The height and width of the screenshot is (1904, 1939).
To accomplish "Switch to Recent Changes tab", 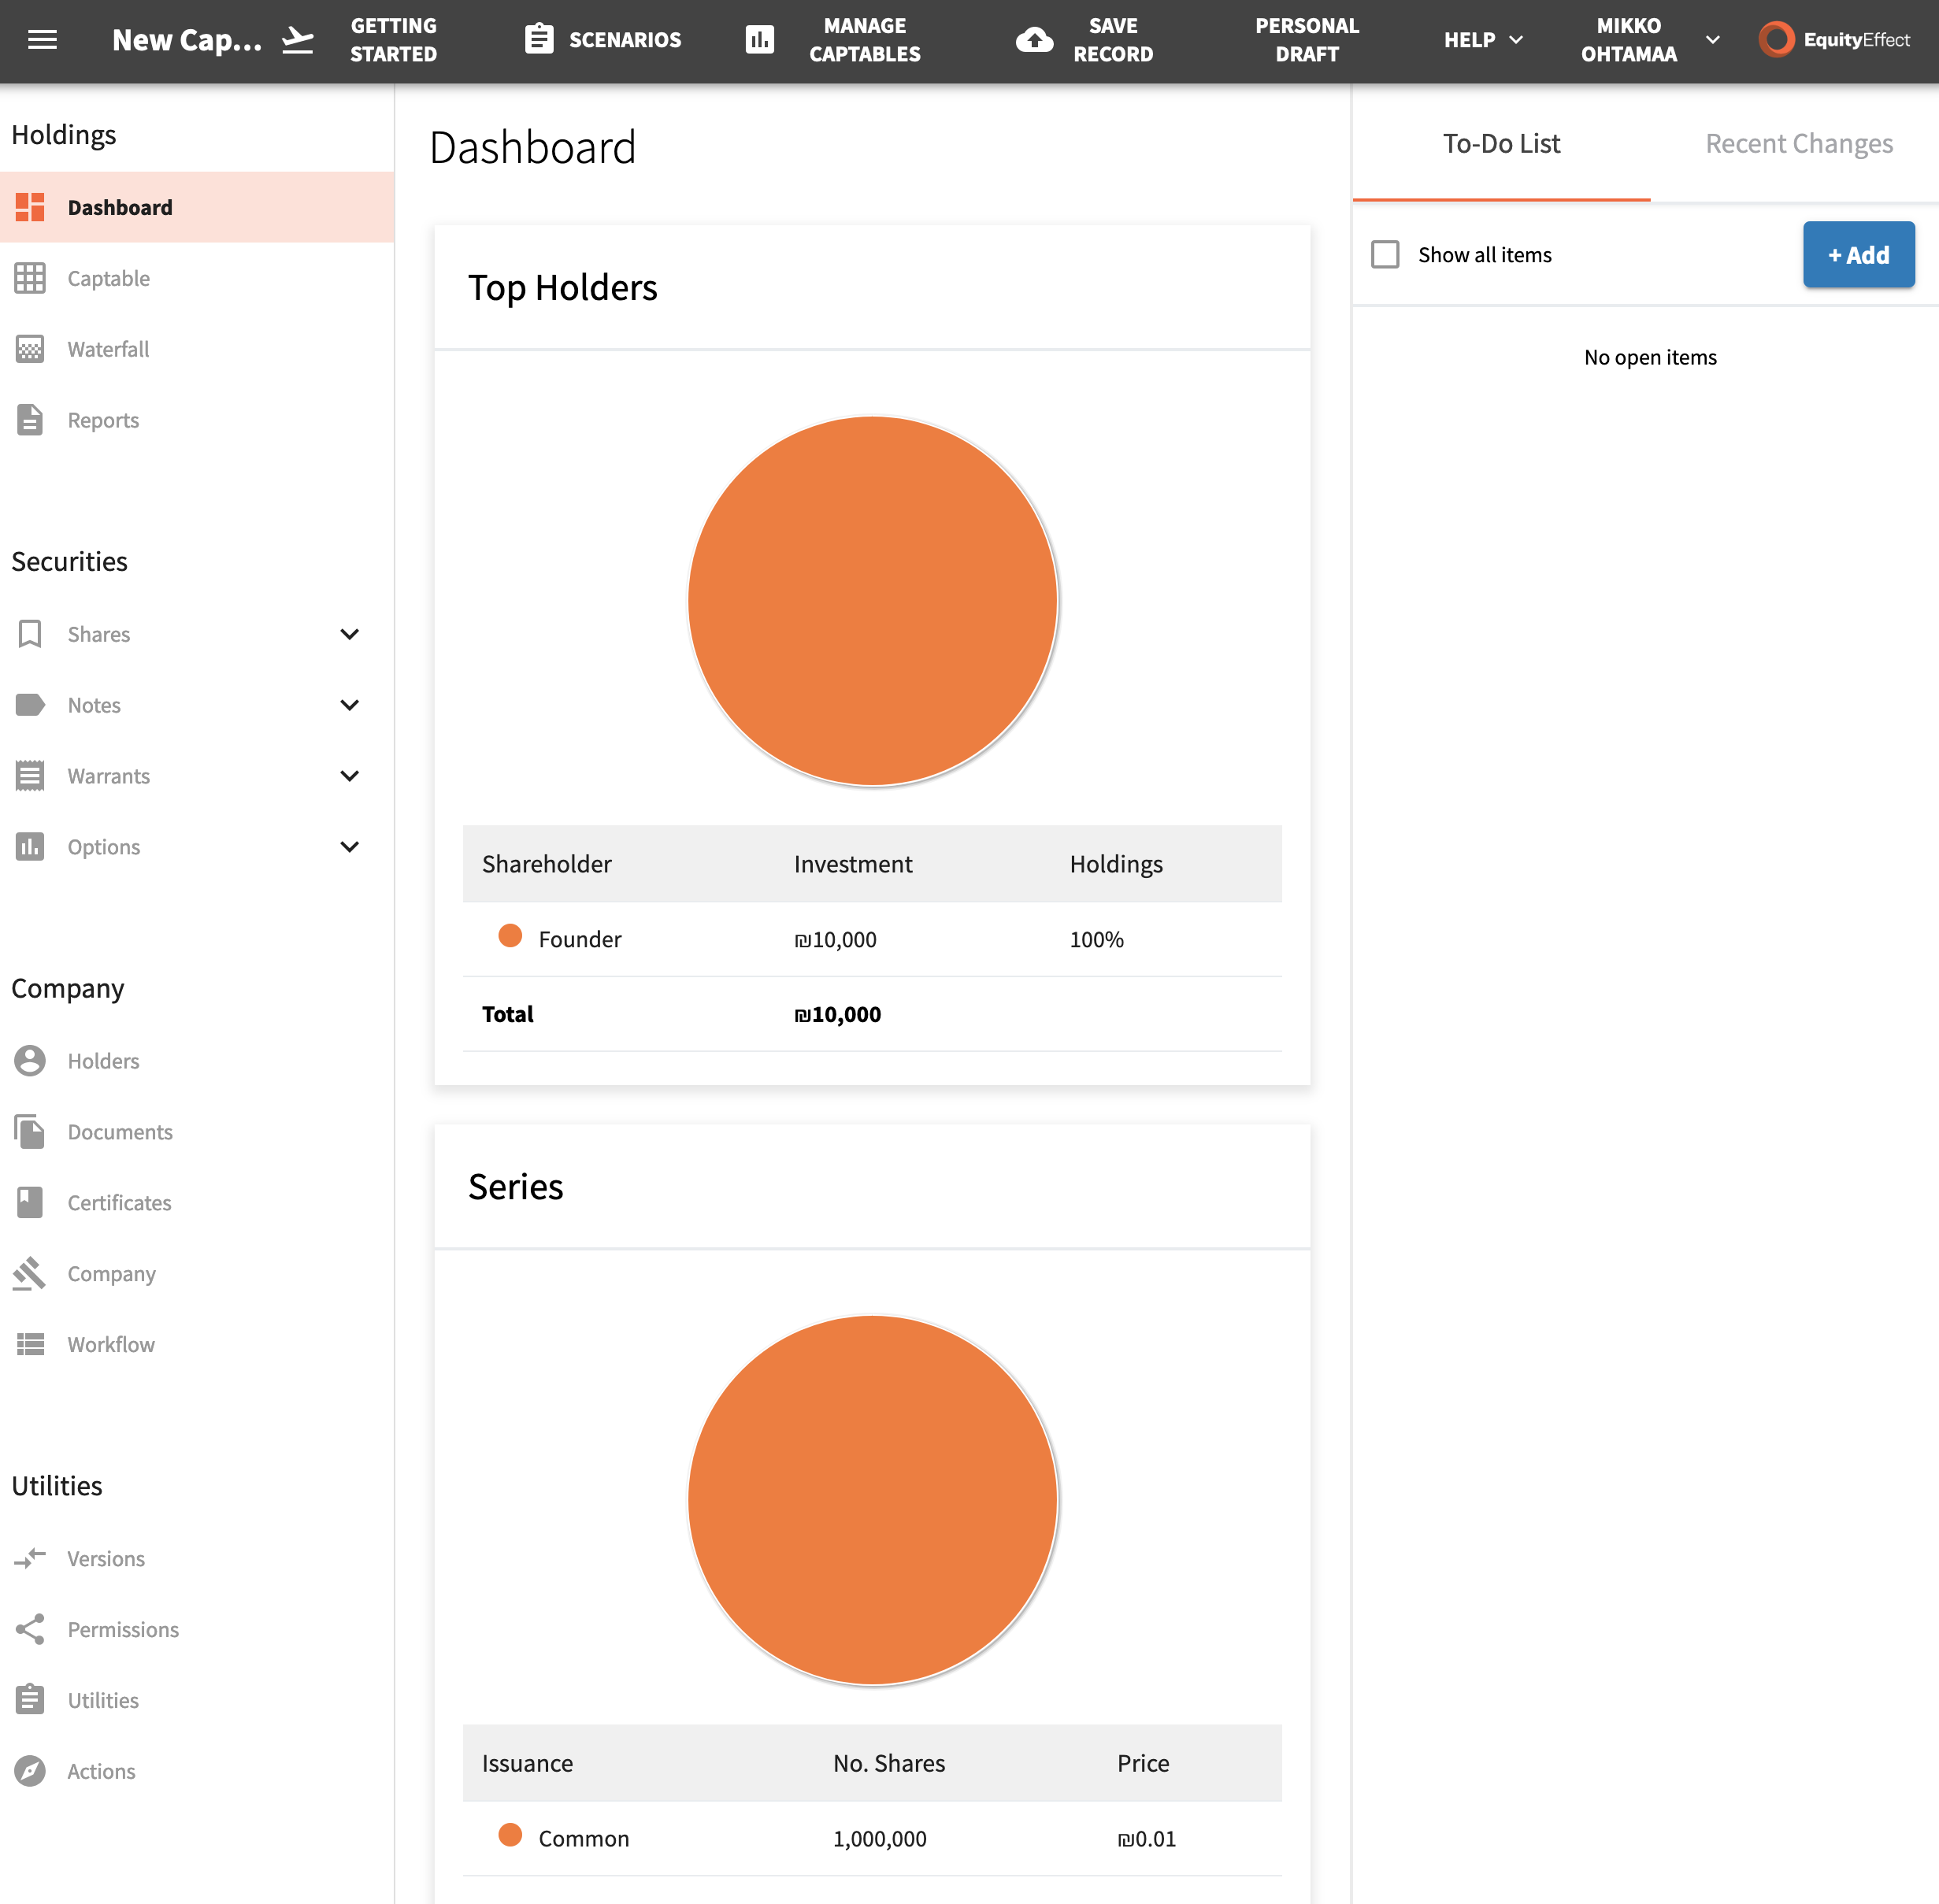I will [x=1798, y=143].
